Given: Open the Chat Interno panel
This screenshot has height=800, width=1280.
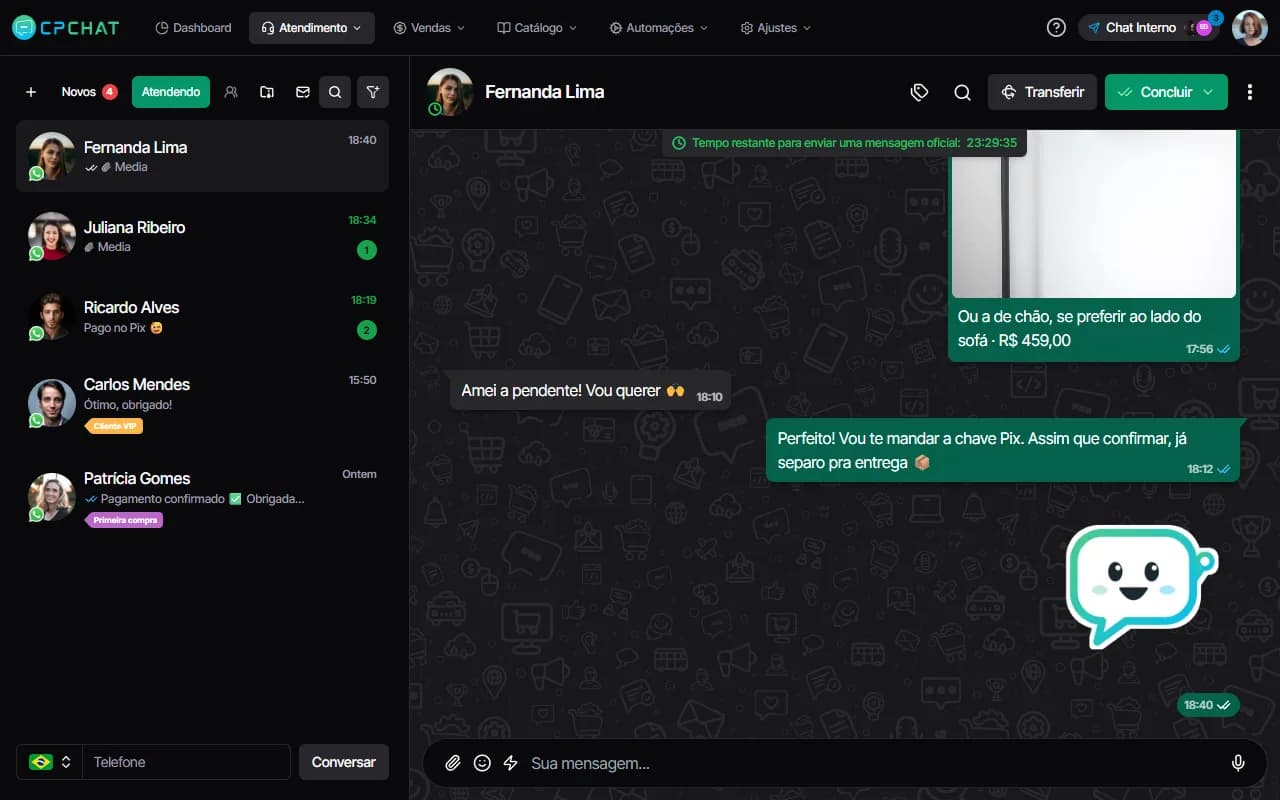Looking at the screenshot, I should (x=1149, y=28).
